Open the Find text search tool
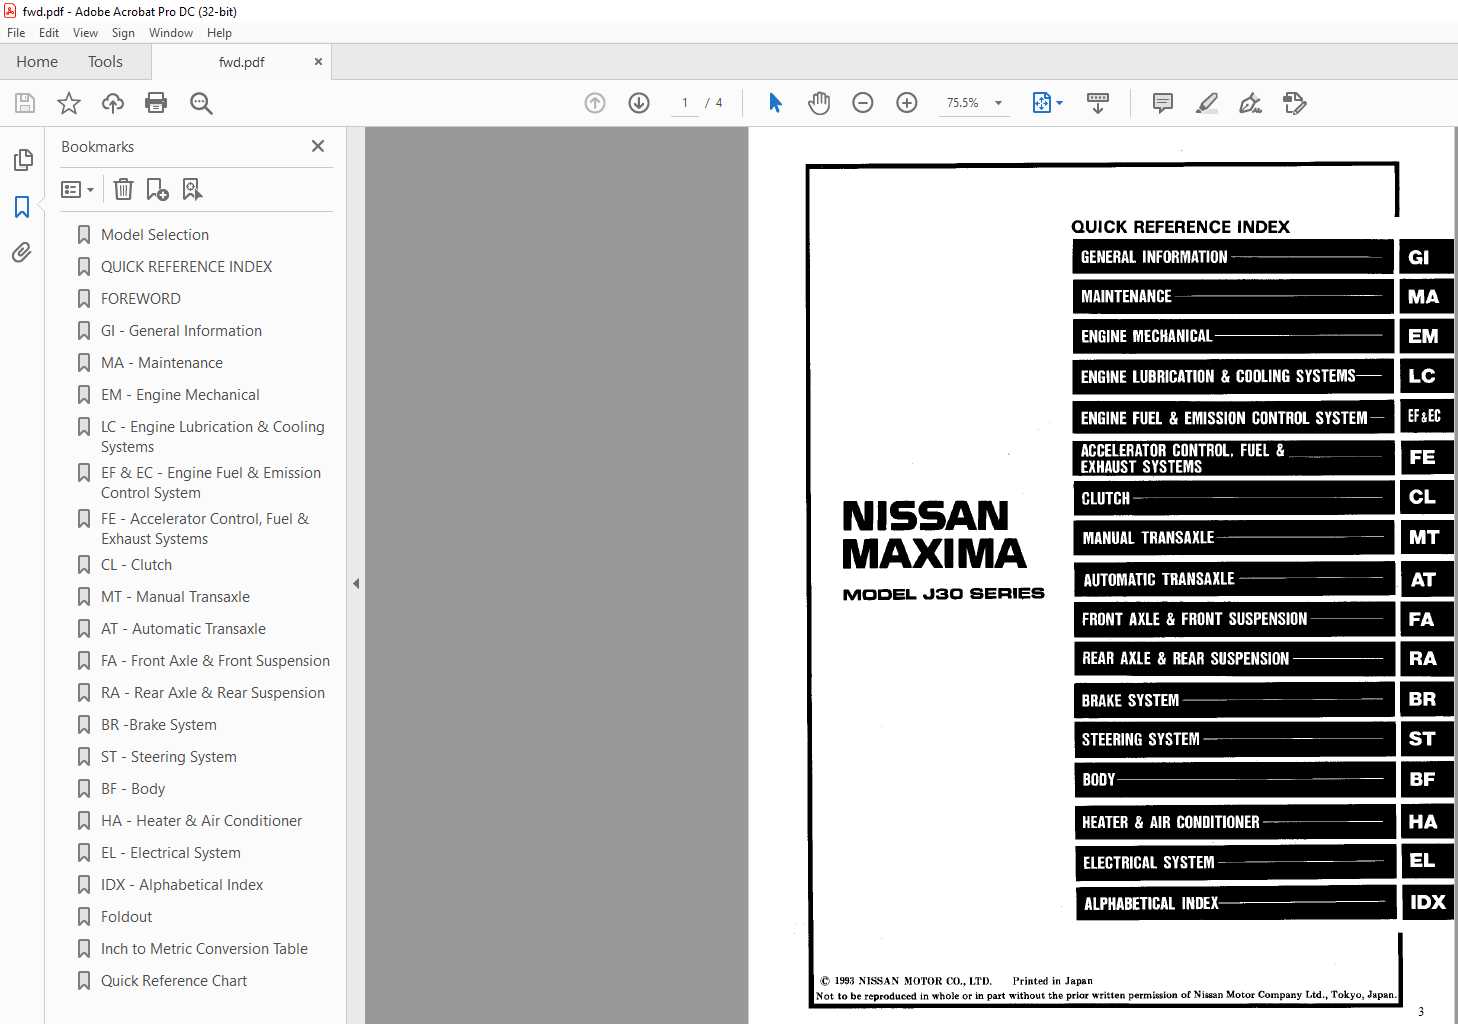 [201, 103]
